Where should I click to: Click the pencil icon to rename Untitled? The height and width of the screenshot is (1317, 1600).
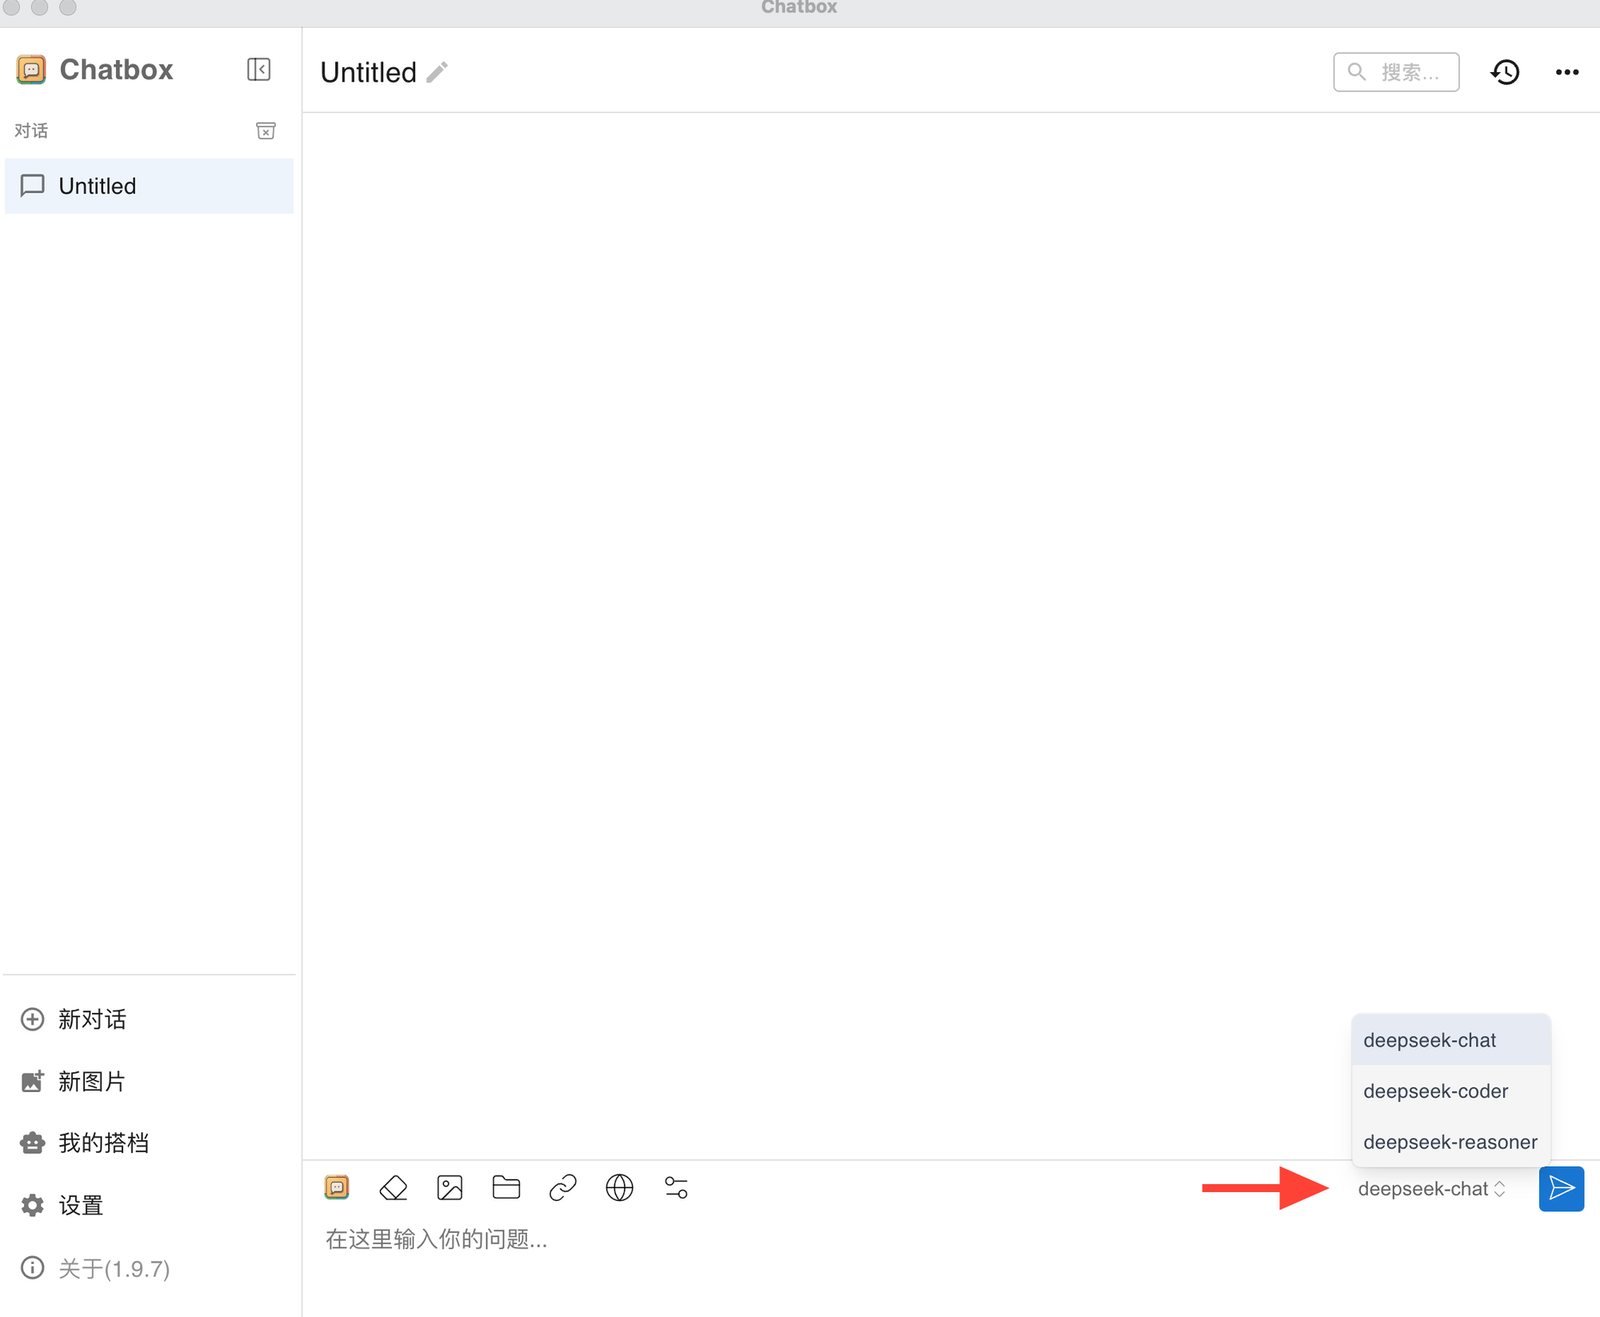coord(437,72)
